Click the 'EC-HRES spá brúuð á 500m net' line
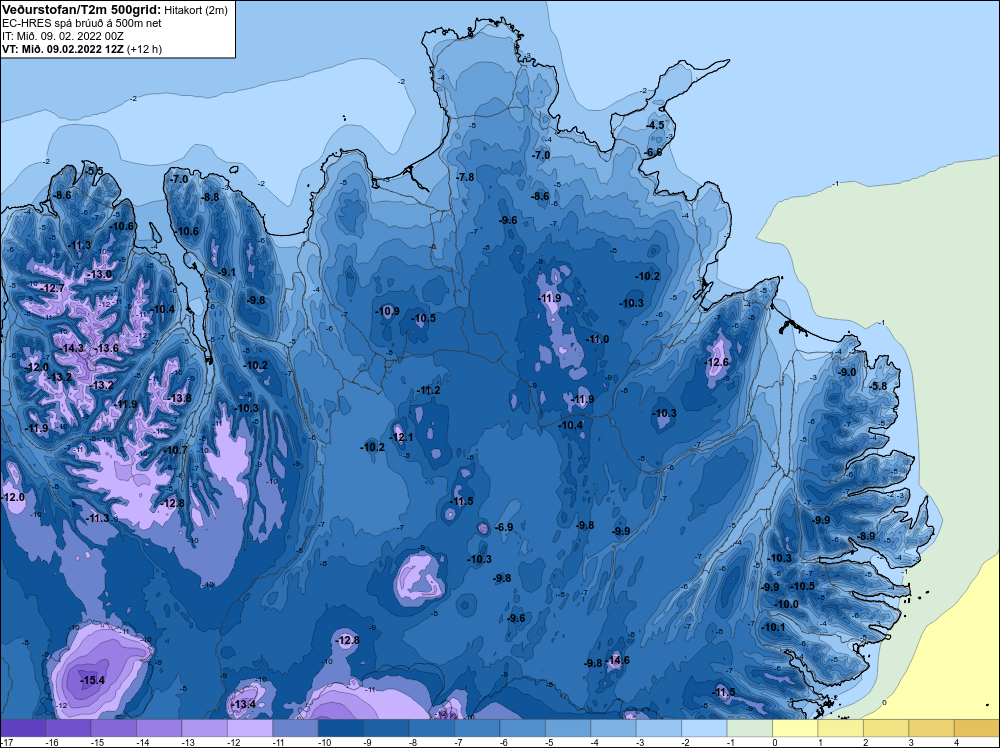1000x748 pixels. [82, 23]
